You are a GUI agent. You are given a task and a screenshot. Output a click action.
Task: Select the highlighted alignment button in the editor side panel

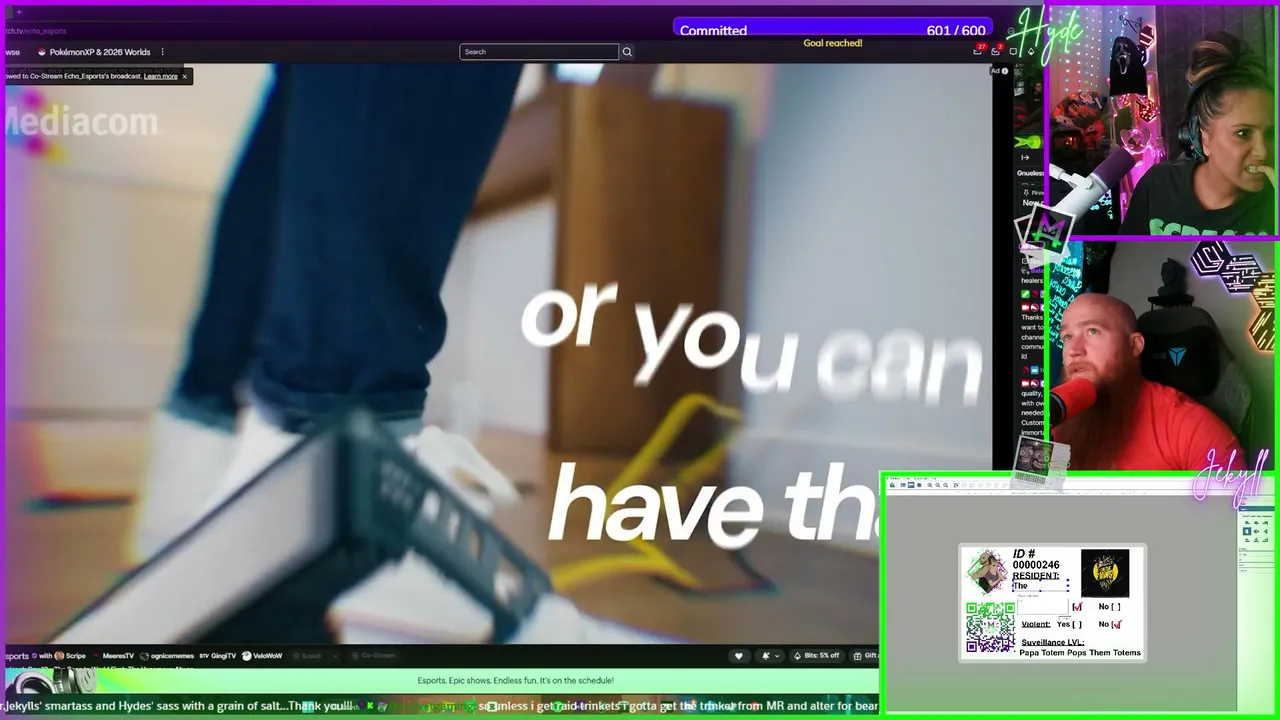1246,531
